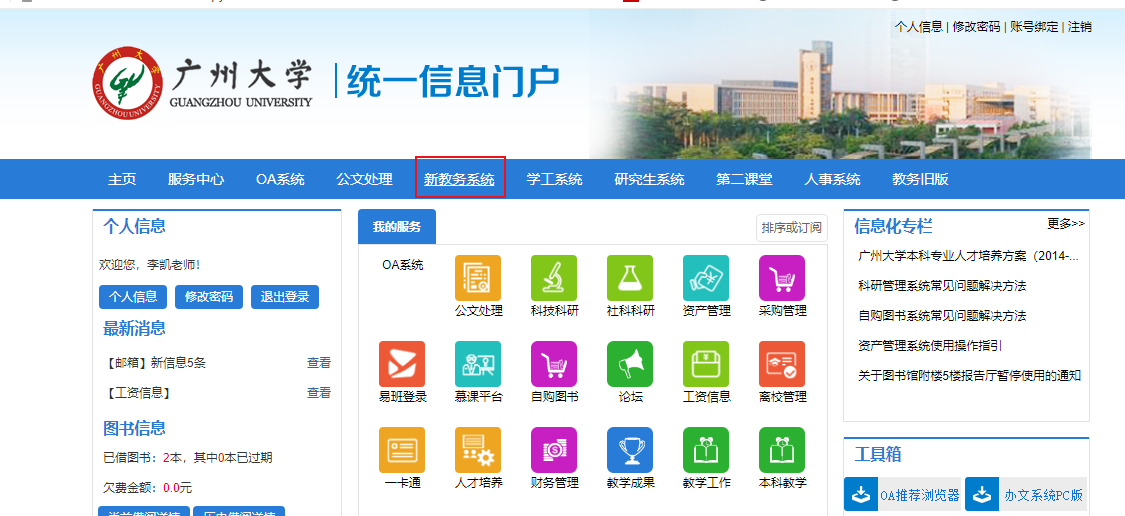Open the 论坛 megaphone icon
The width and height of the screenshot is (1125, 516).
(x=630, y=364)
